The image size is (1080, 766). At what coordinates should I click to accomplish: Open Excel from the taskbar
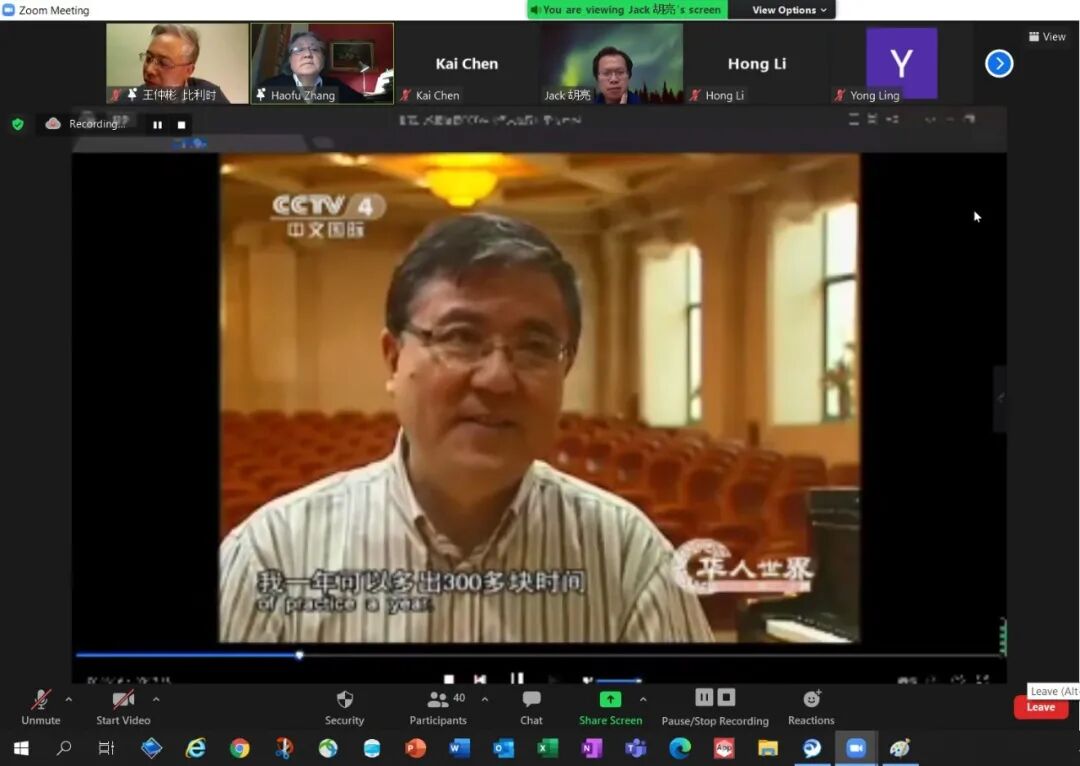point(548,748)
